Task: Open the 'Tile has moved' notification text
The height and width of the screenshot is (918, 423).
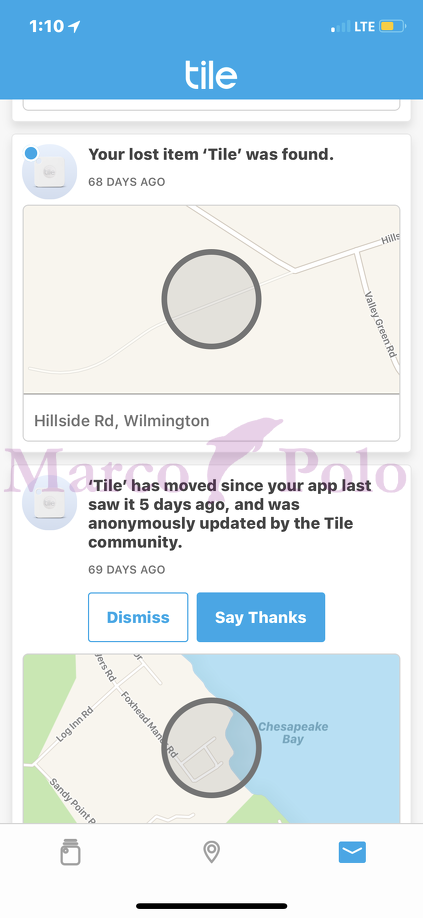Action: pos(230,514)
